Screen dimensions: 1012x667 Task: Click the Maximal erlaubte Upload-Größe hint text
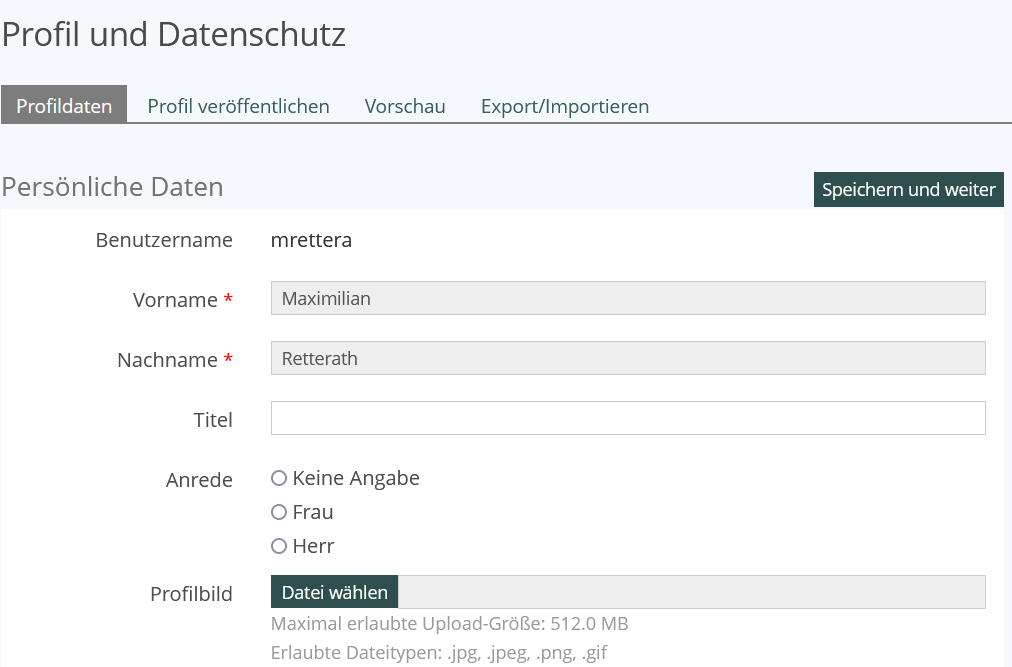click(x=449, y=624)
